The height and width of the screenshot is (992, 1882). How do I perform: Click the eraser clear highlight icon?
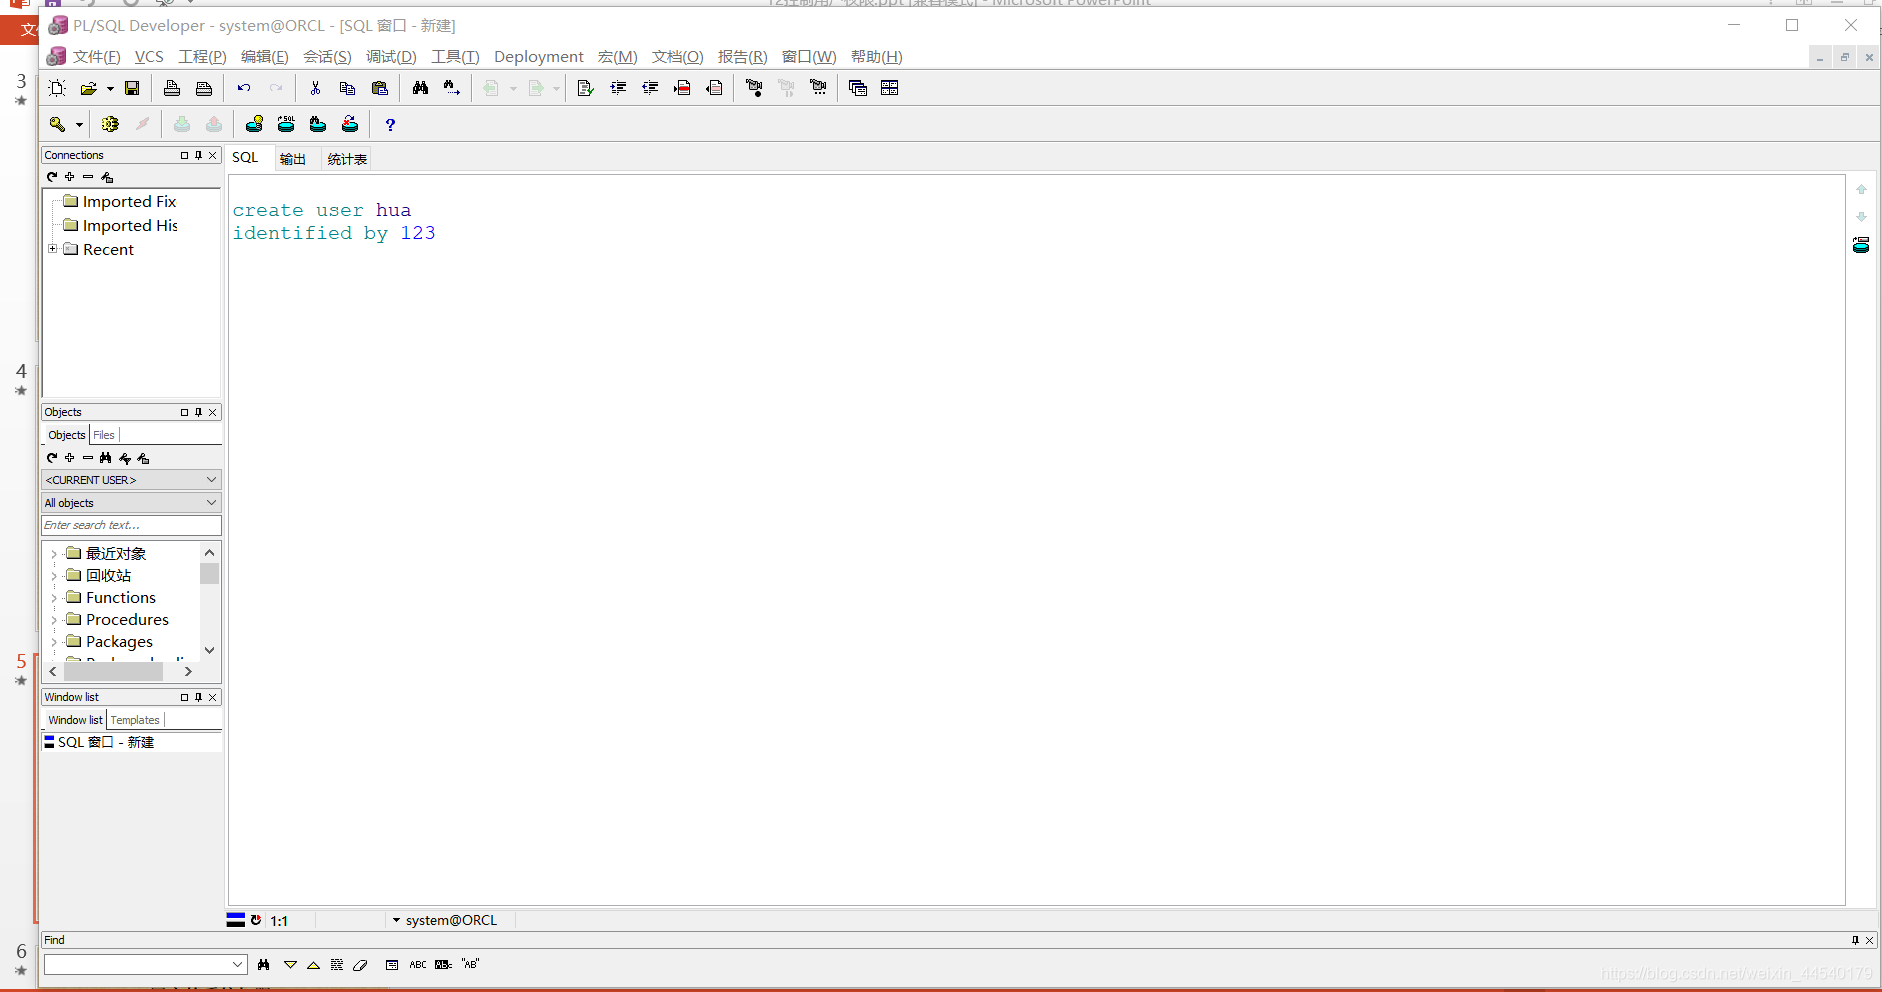tap(360, 965)
